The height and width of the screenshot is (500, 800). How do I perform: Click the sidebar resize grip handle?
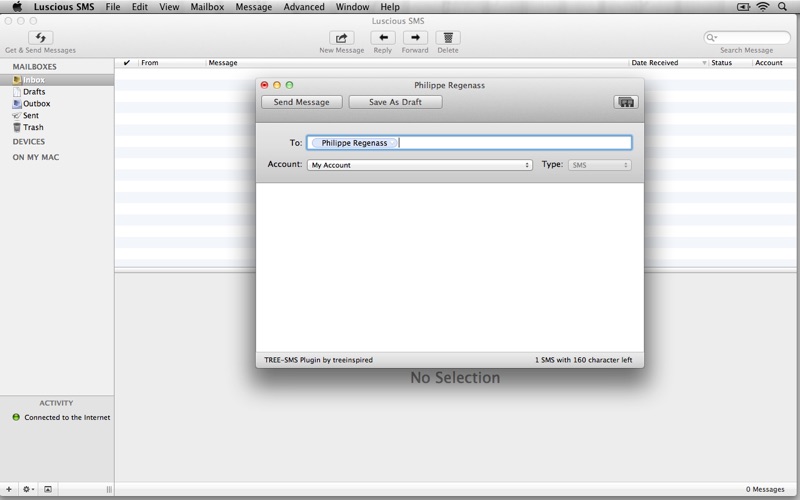tap(109, 489)
